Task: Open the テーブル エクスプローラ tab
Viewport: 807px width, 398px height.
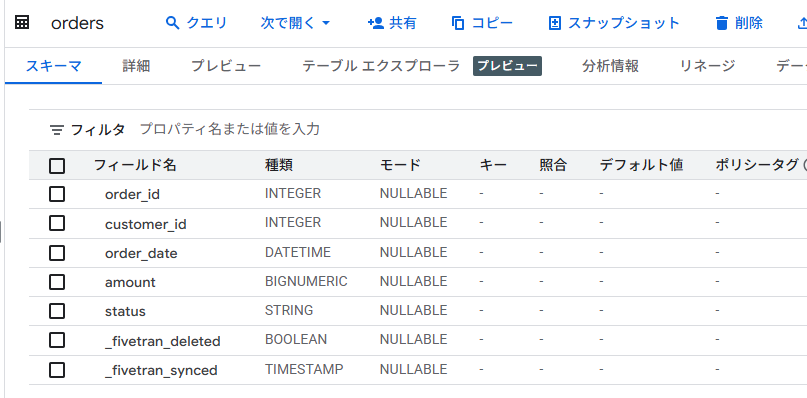Action: [x=381, y=66]
